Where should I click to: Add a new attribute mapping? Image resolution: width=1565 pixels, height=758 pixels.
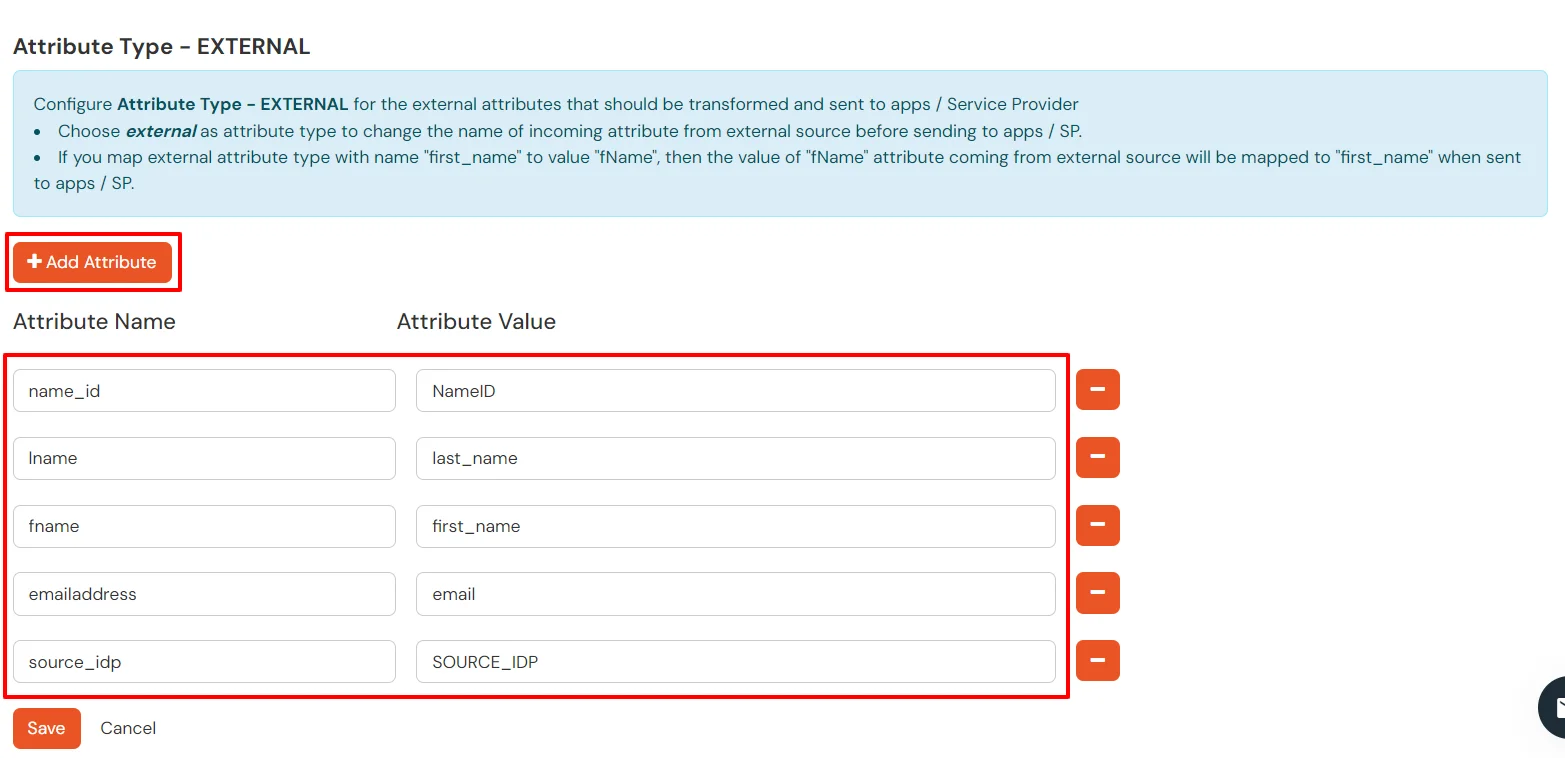click(91, 262)
